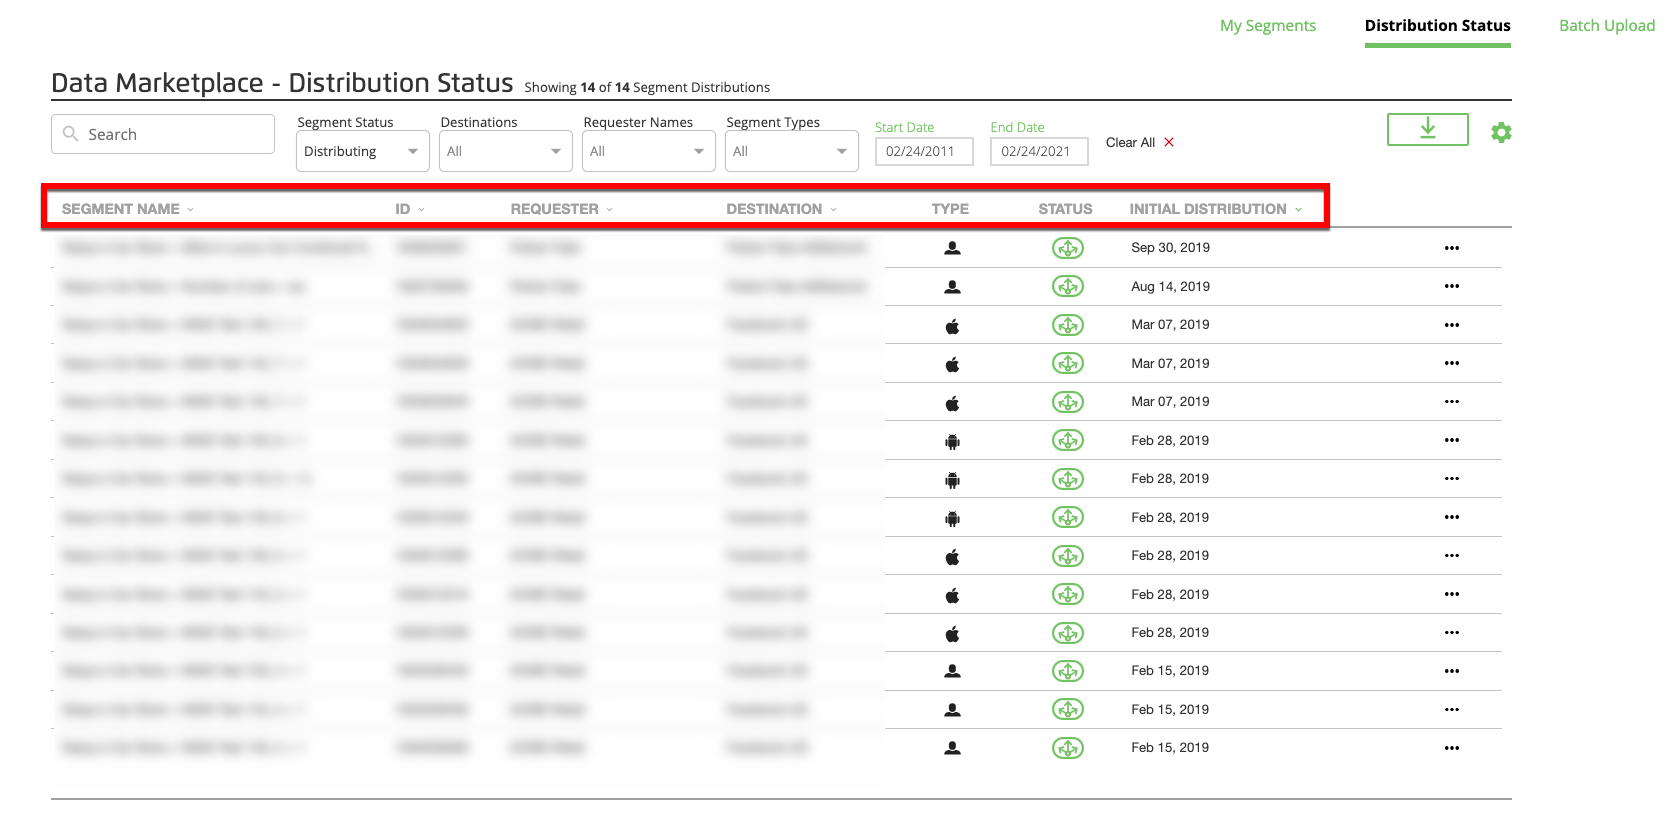Click the End Date field 02/24/2021
This screenshot has height=827, width=1680.
click(x=1039, y=151)
